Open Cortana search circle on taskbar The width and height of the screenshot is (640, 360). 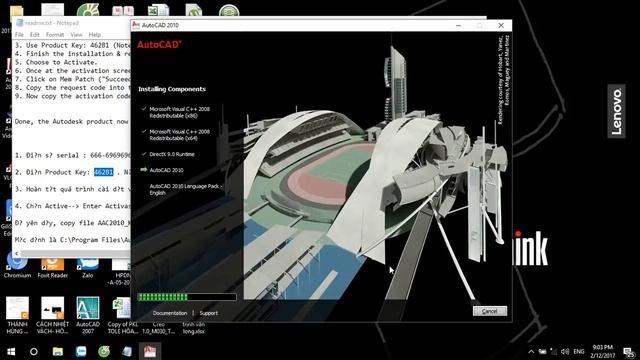coord(34,351)
